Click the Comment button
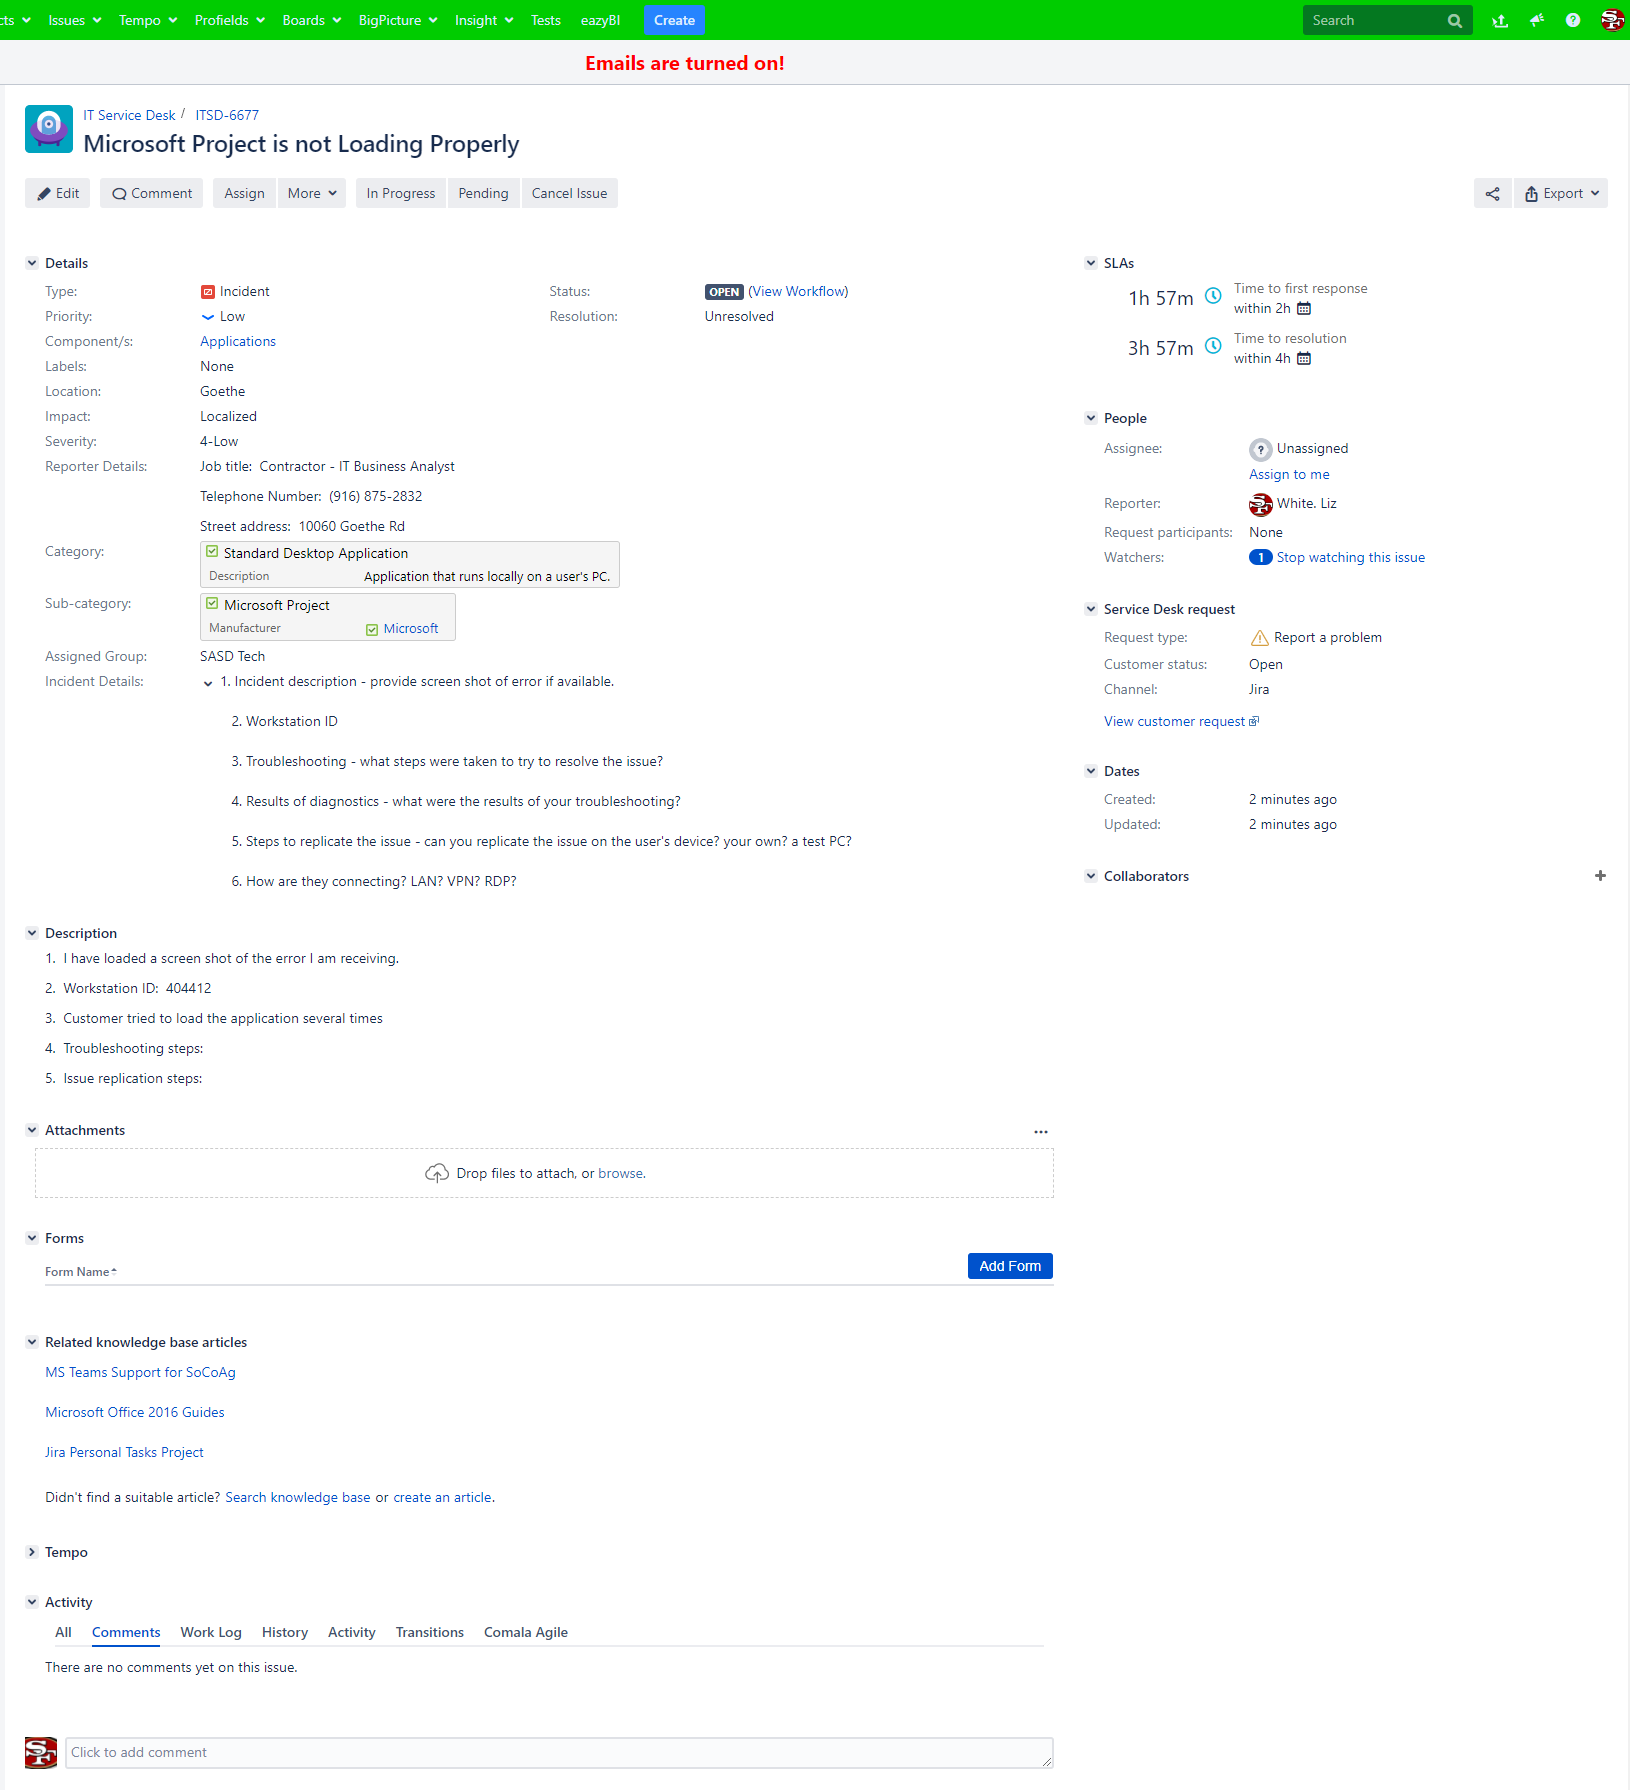 pos(152,194)
